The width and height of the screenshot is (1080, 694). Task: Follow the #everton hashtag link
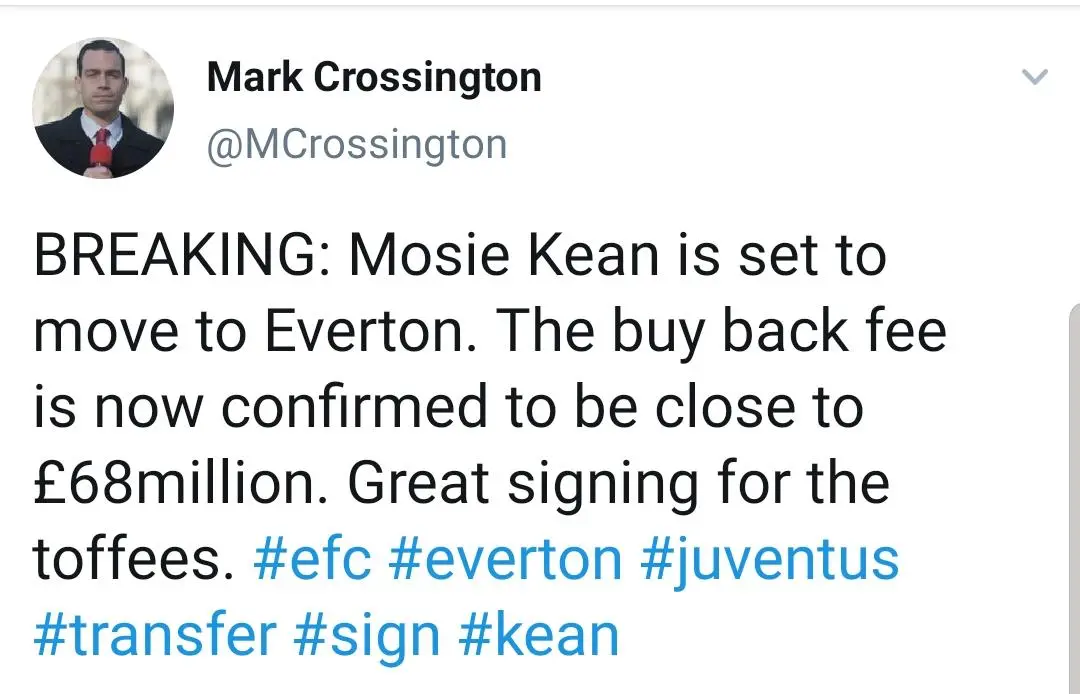504,560
